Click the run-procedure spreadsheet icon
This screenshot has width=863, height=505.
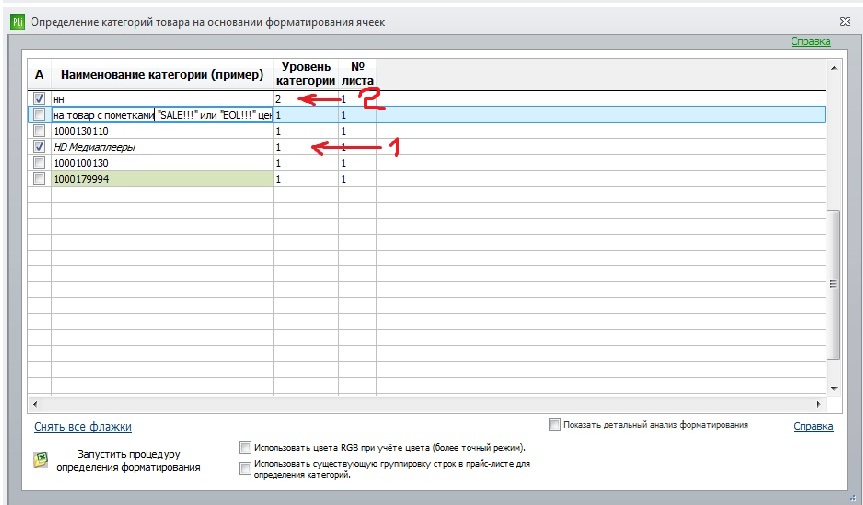click(x=41, y=459)
